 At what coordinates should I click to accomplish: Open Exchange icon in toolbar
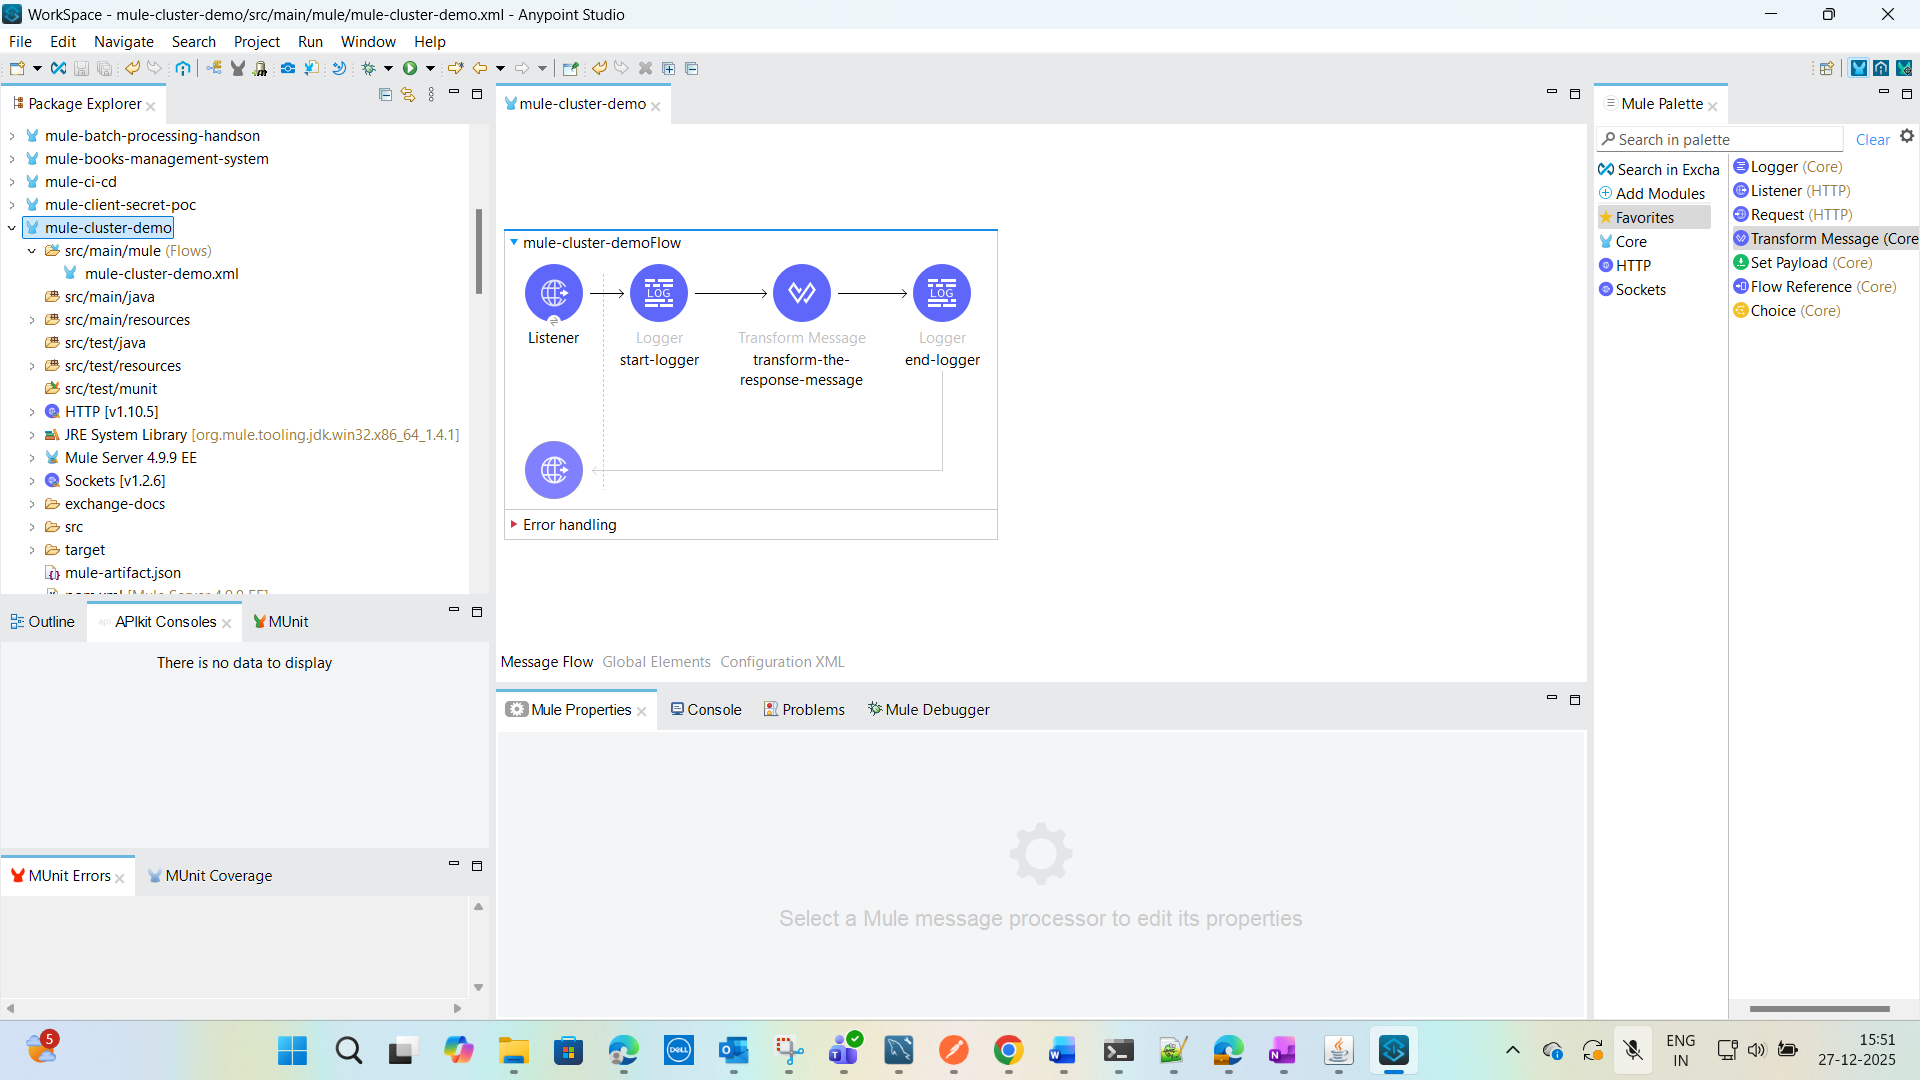click(x=58, y=68)
